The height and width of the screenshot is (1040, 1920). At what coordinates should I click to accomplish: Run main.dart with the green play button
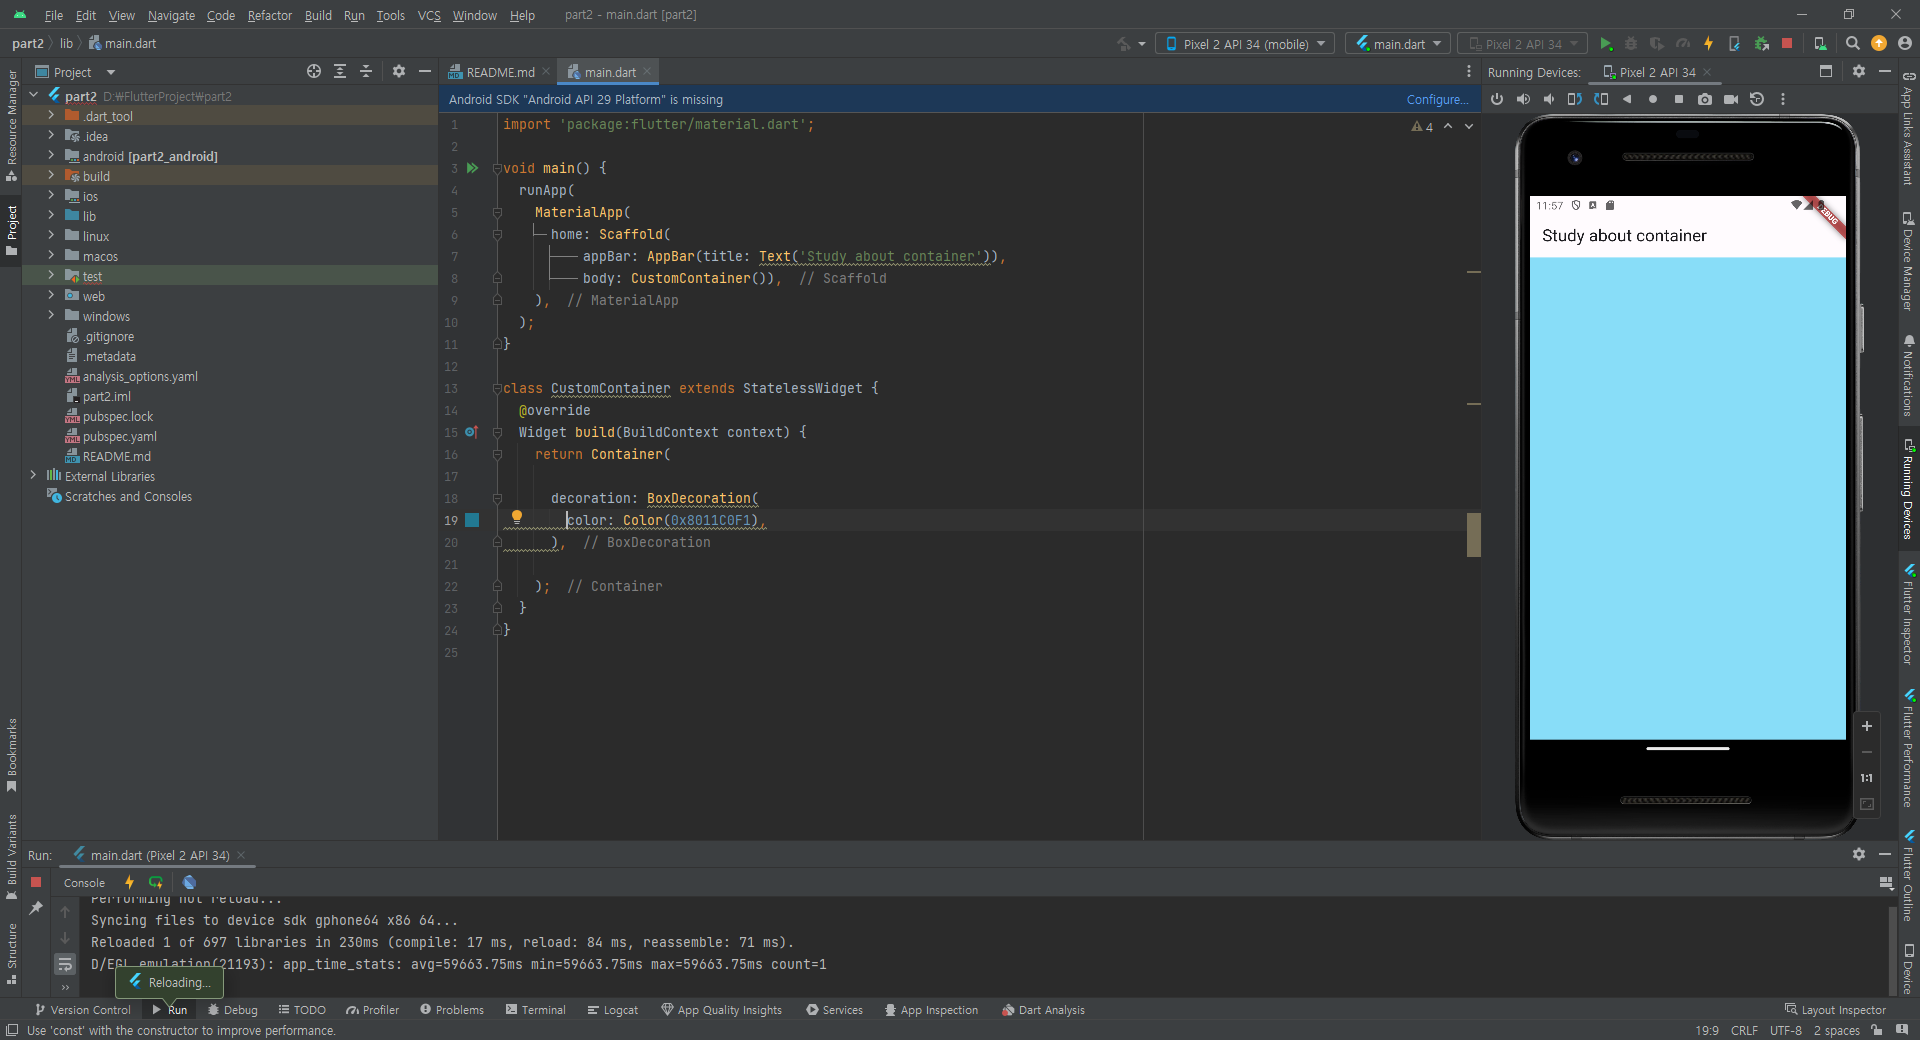[x=1605, y=44]
